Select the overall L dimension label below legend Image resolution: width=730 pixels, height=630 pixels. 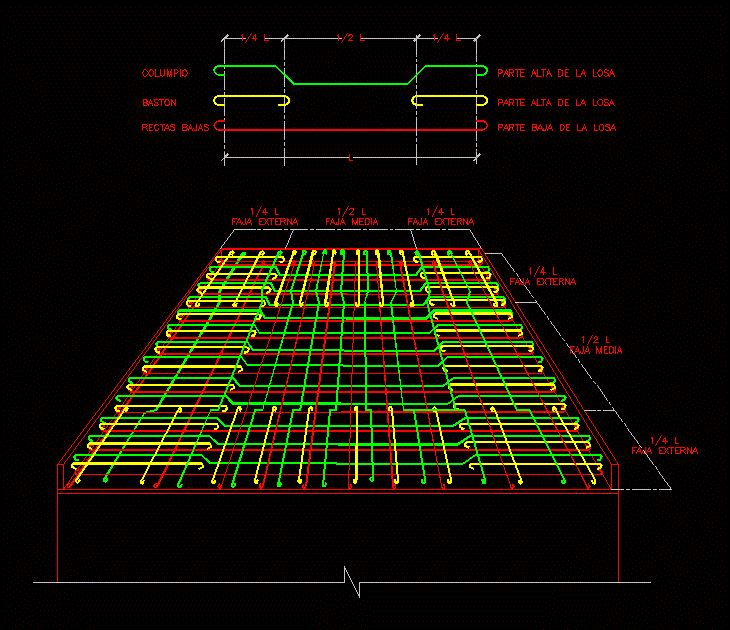351,158
